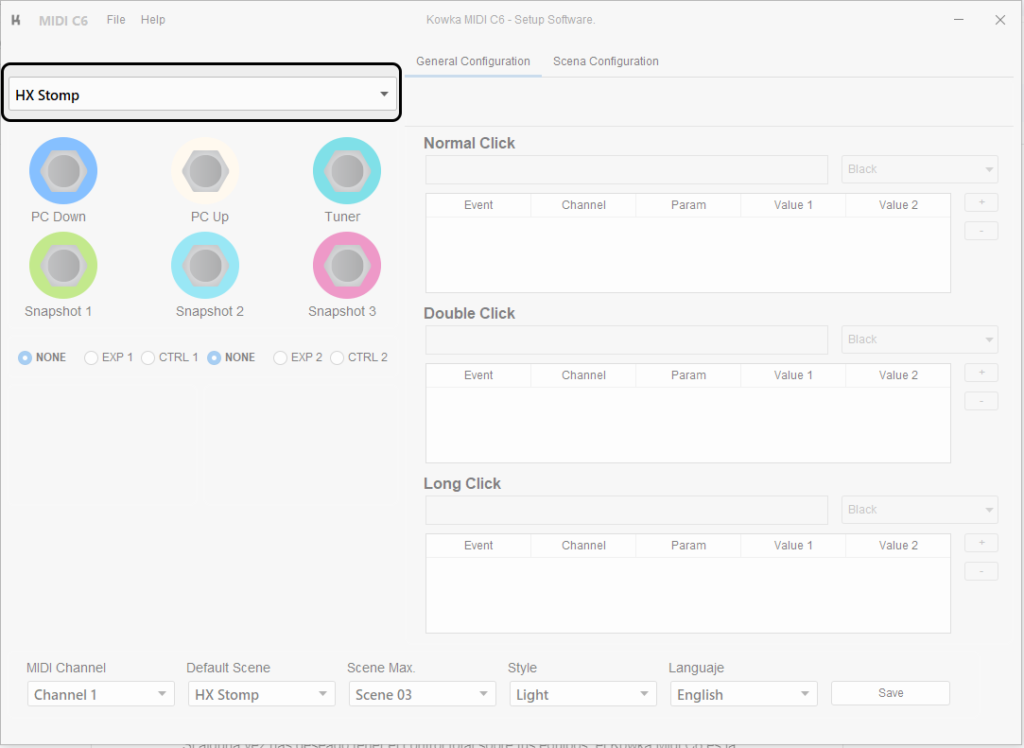Click the Normal Click name input field
This screenshot has width=1024, height=748.
pos(626,169)
